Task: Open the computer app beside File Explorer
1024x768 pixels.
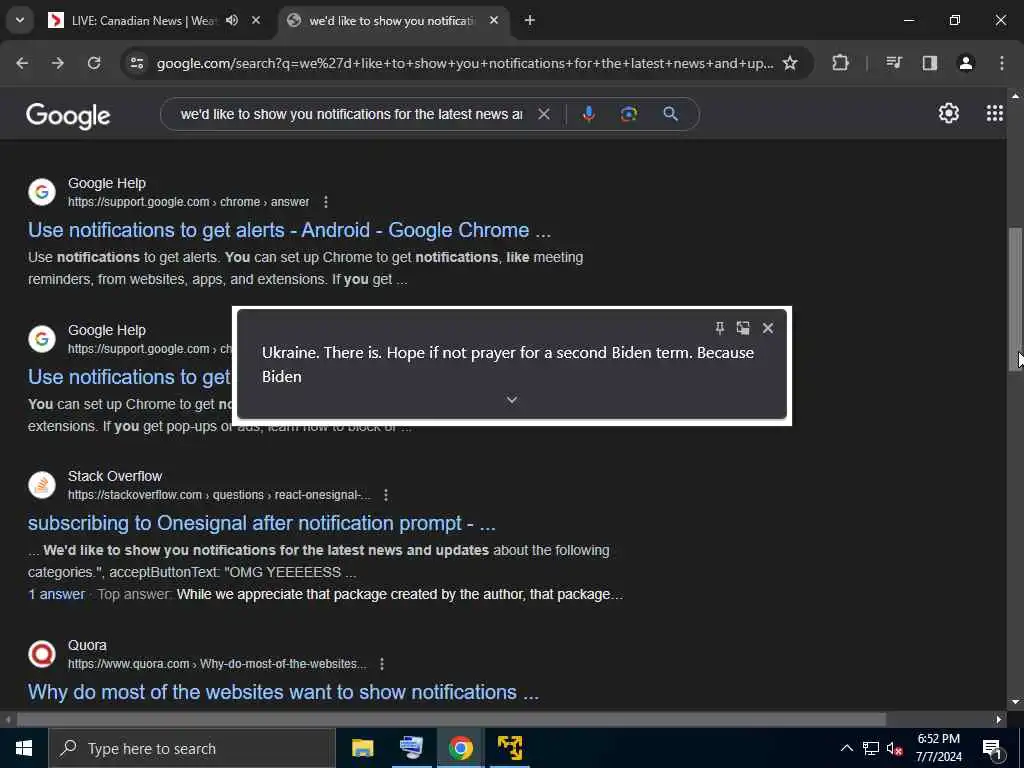Action: pyautogui.click(x=411, y=748)
